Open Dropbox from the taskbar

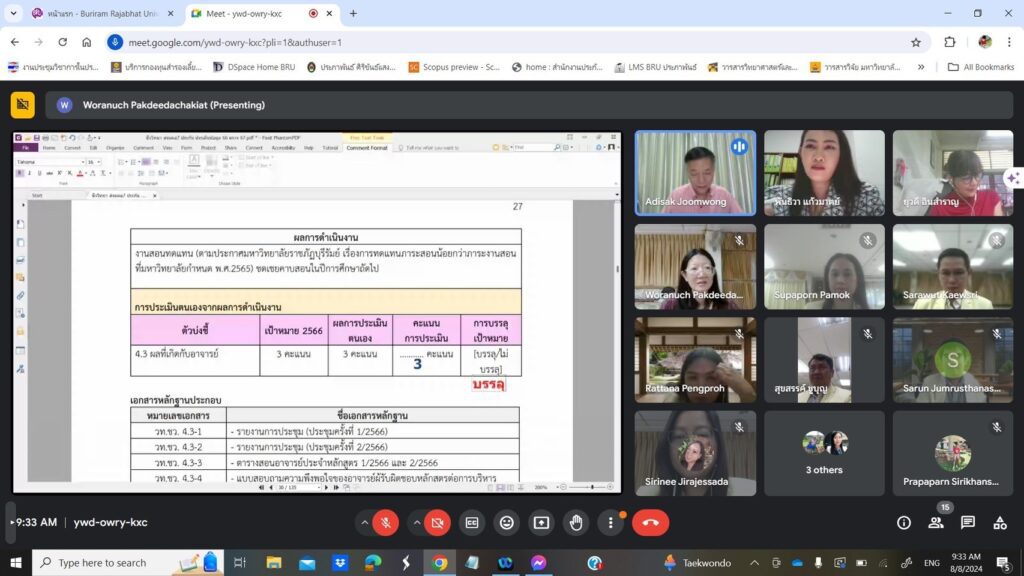coord(340,562)
